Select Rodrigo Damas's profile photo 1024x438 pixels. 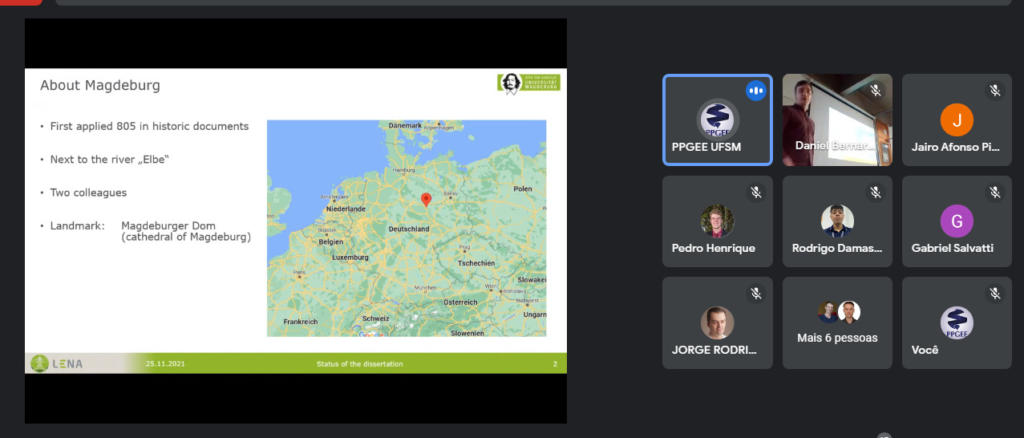click(x=837, y=220)
